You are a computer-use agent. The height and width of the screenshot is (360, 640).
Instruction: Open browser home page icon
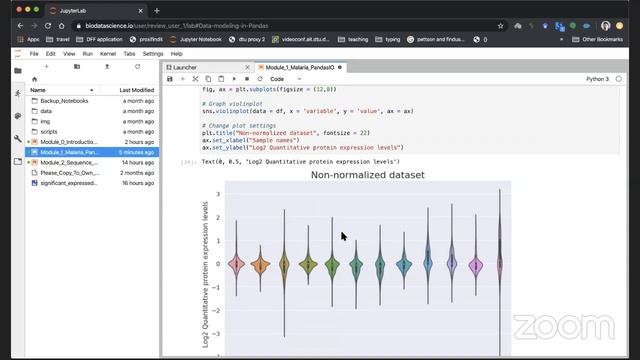(x=62, y=26)
